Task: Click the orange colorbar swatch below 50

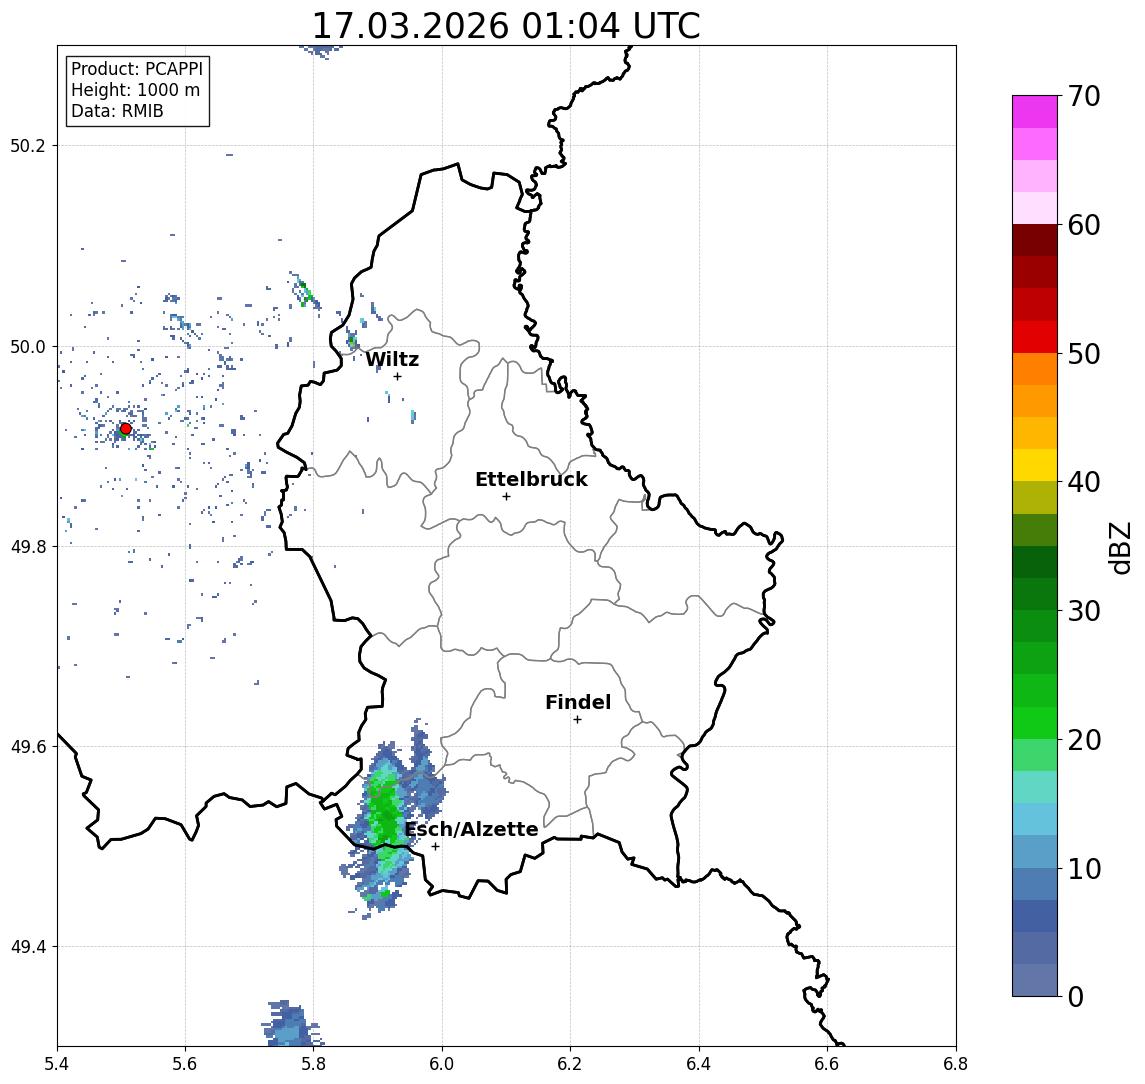Action: [x=1035, y=369]
